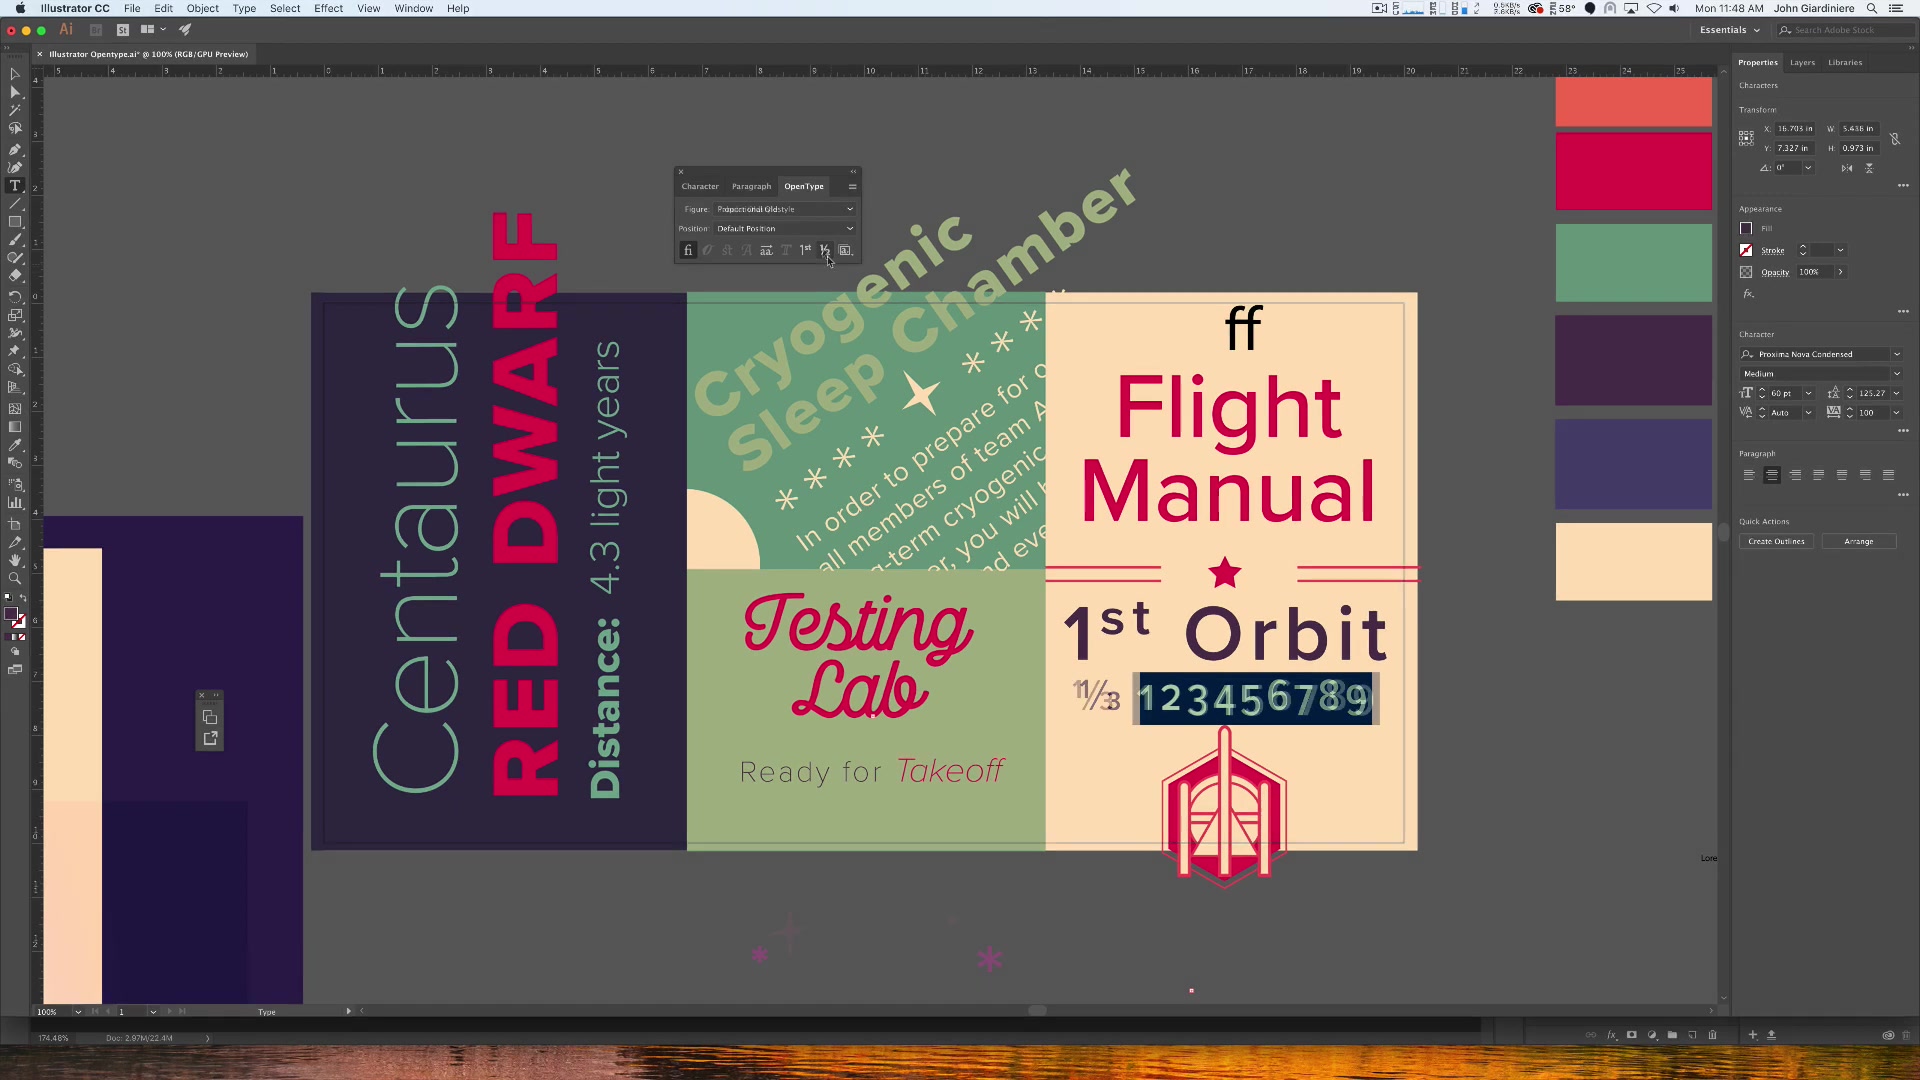The width and height of the screenshot is (1920, 1080).
Task: Click the Create Outlines button
Action: click(x=1776, y=541)
